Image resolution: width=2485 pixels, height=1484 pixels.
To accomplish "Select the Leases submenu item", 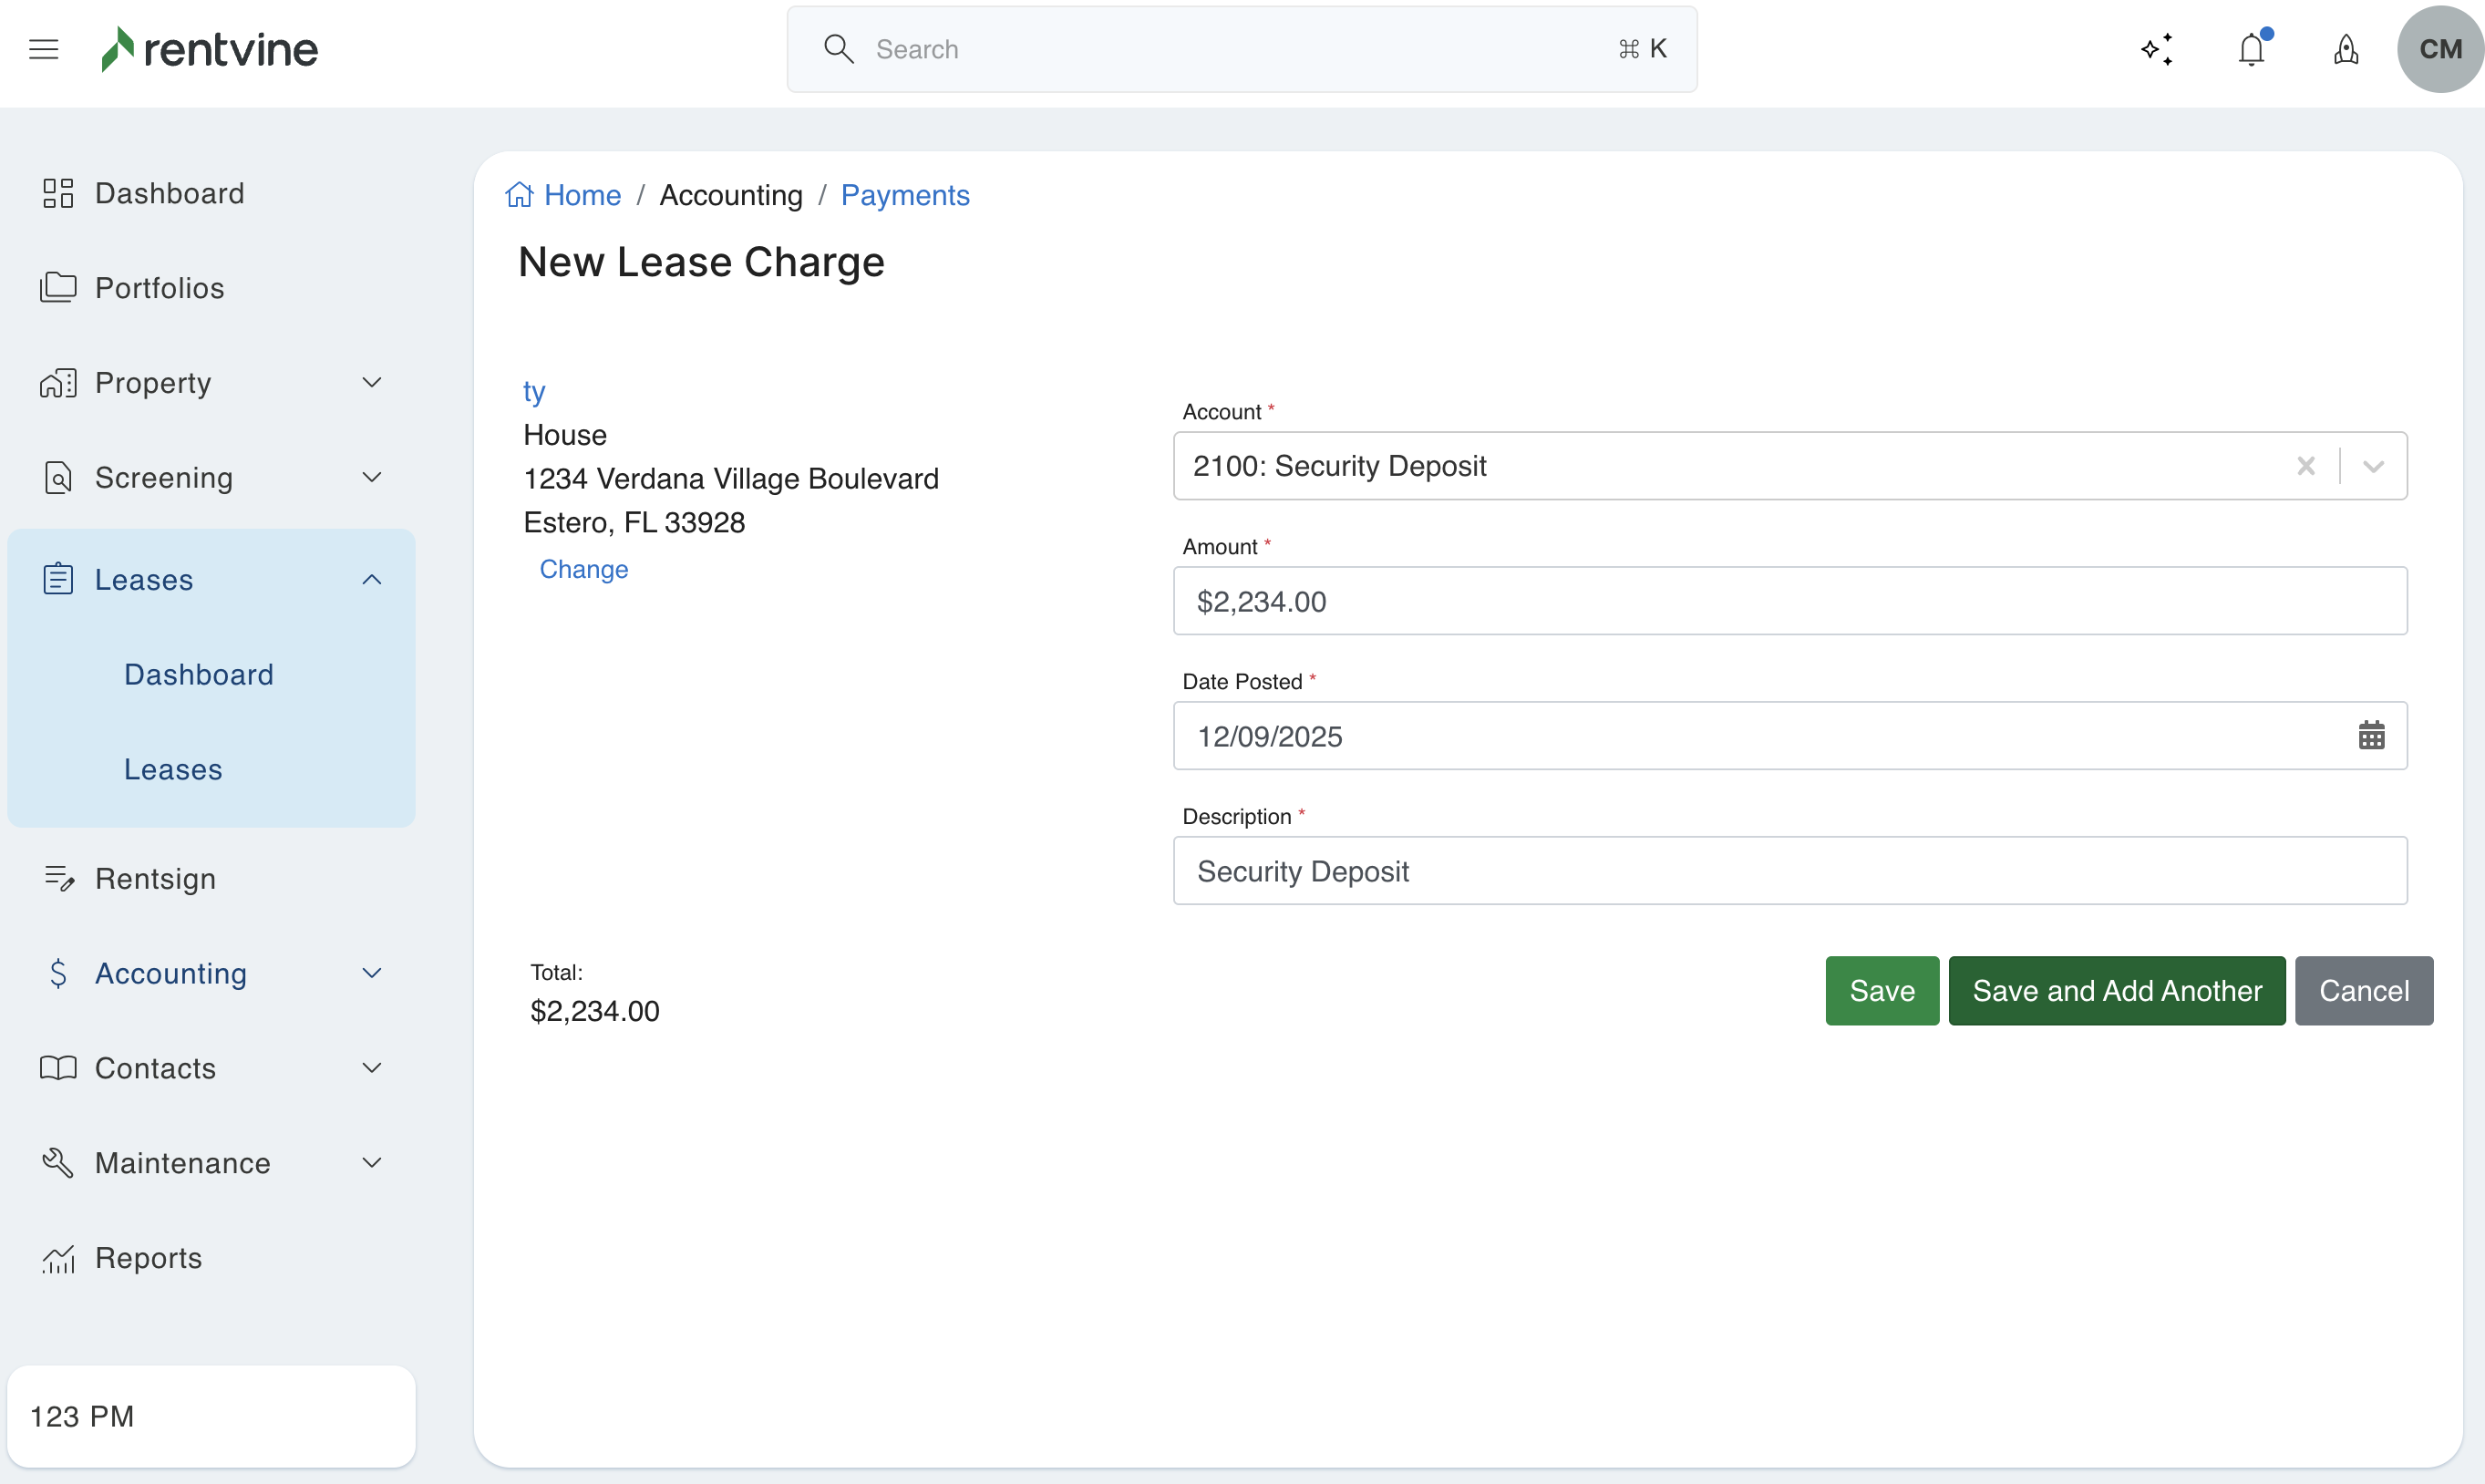I will pyautogui.click(x=173, y=769).
